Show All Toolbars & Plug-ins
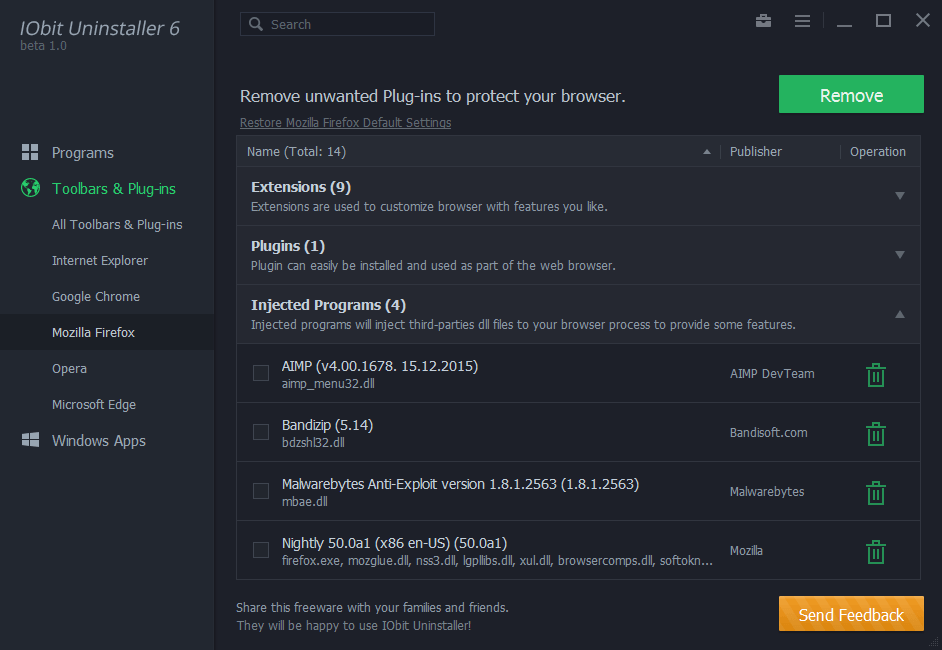Image resolution: width=942 pixels, height=650 pixels. pyautogui.click(x=117, y=225)
